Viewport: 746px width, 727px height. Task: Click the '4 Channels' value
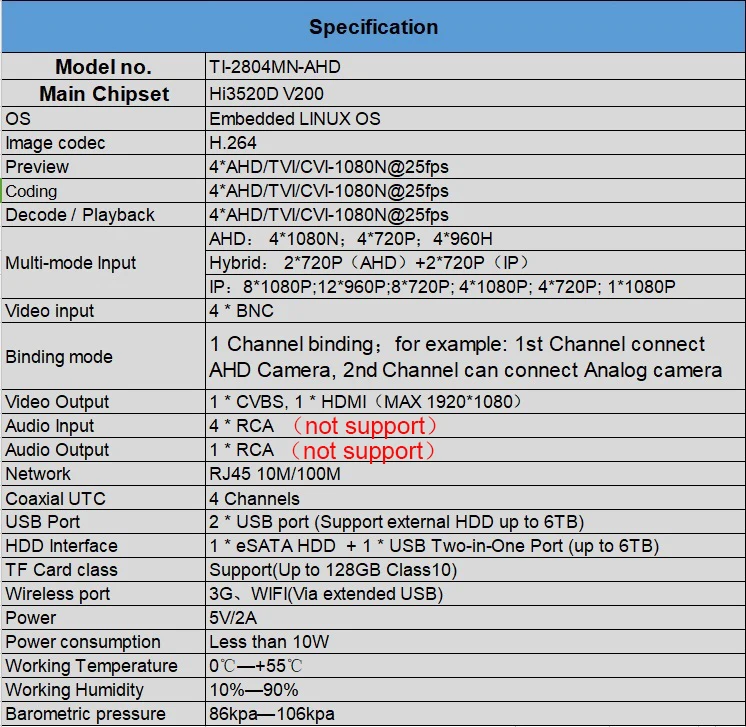click(x=255, y=498)
